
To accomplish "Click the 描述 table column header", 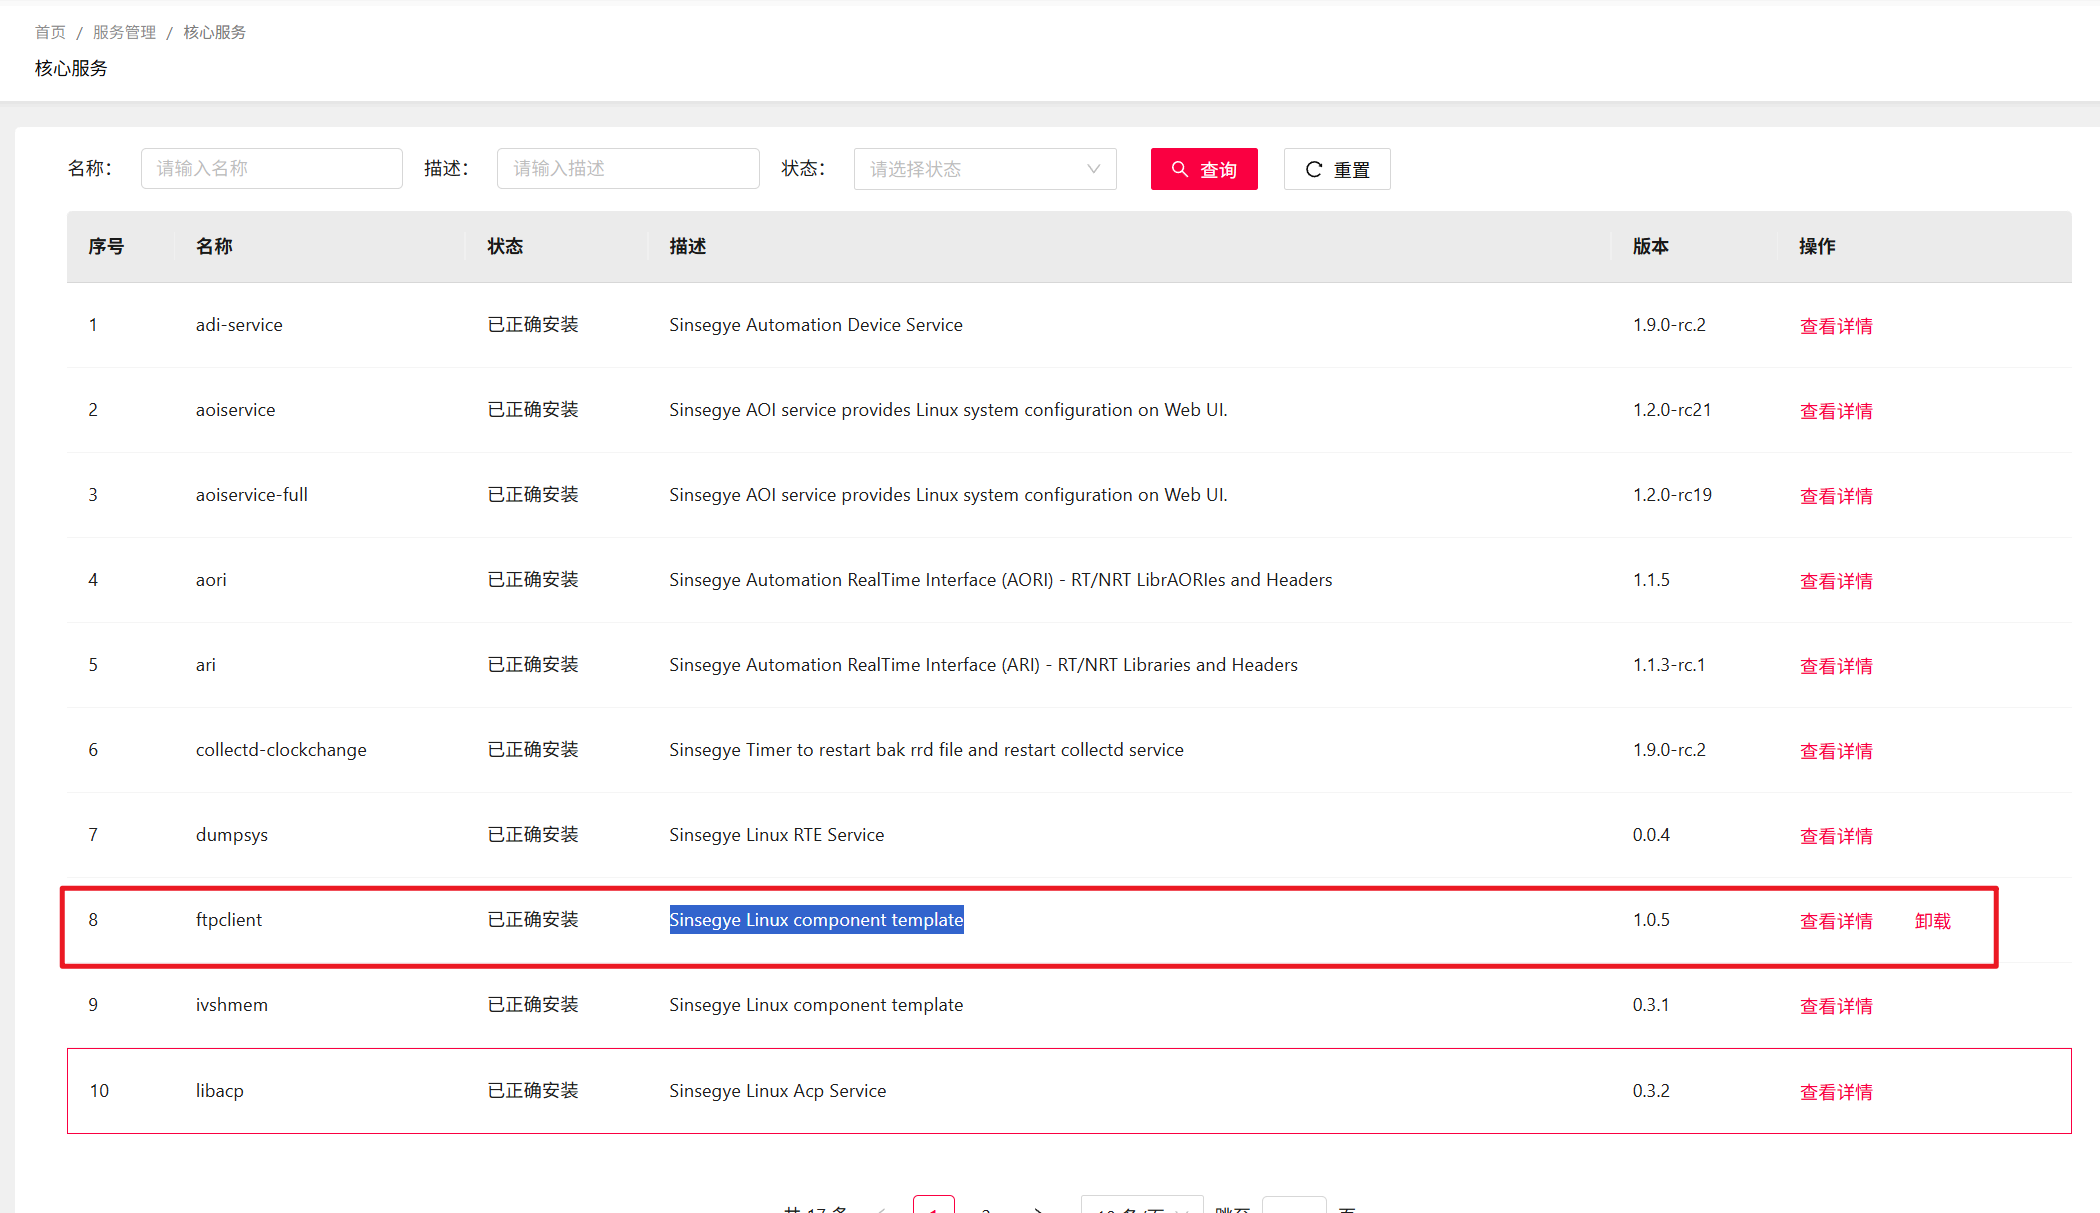I will pyautogui.click(x=688, y=246).
